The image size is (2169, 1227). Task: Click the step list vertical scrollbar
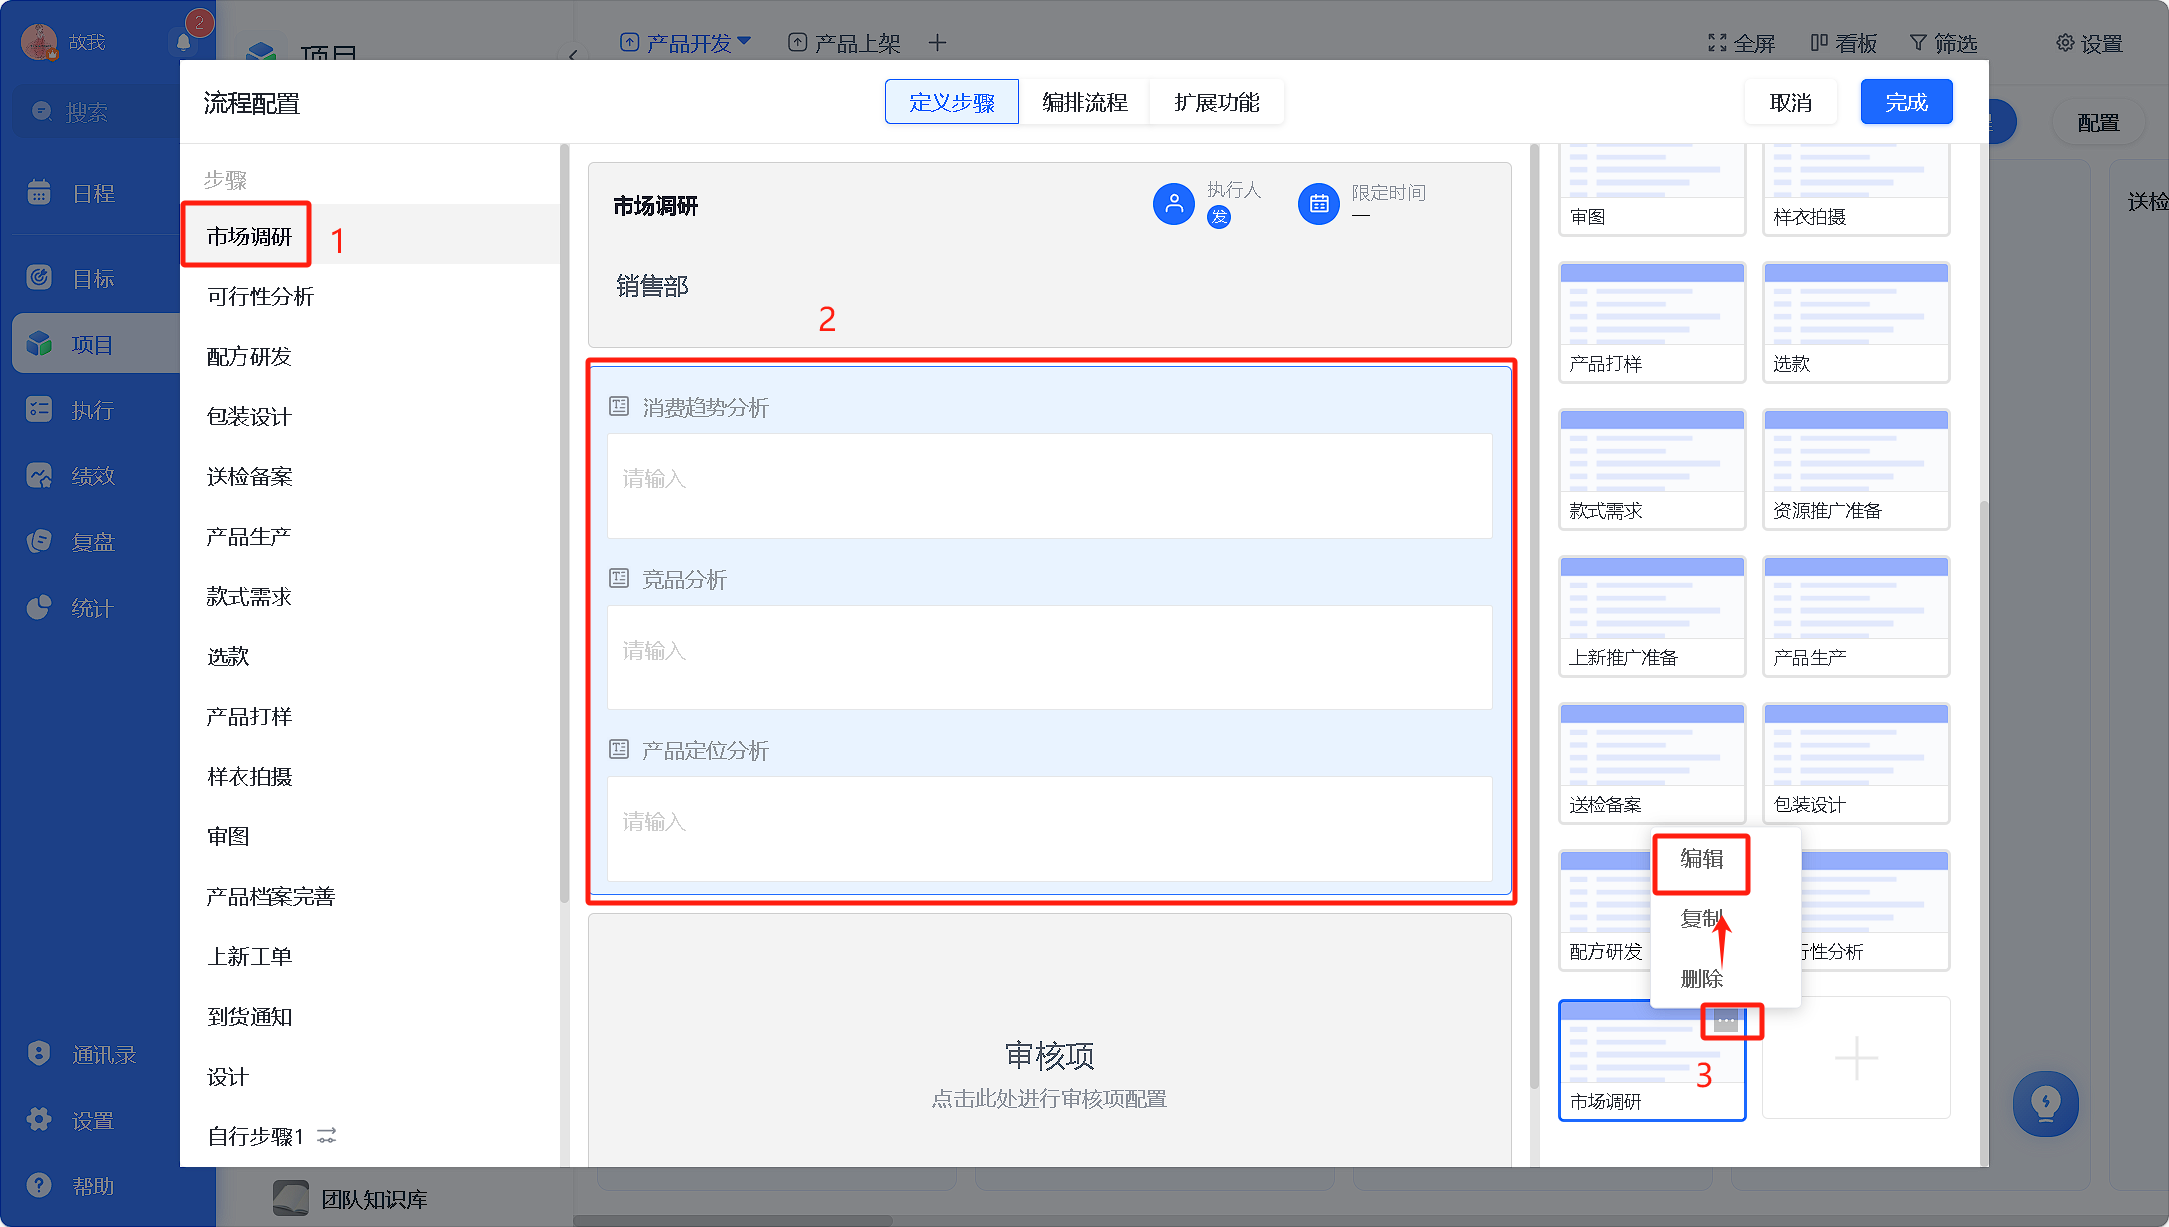564,523
